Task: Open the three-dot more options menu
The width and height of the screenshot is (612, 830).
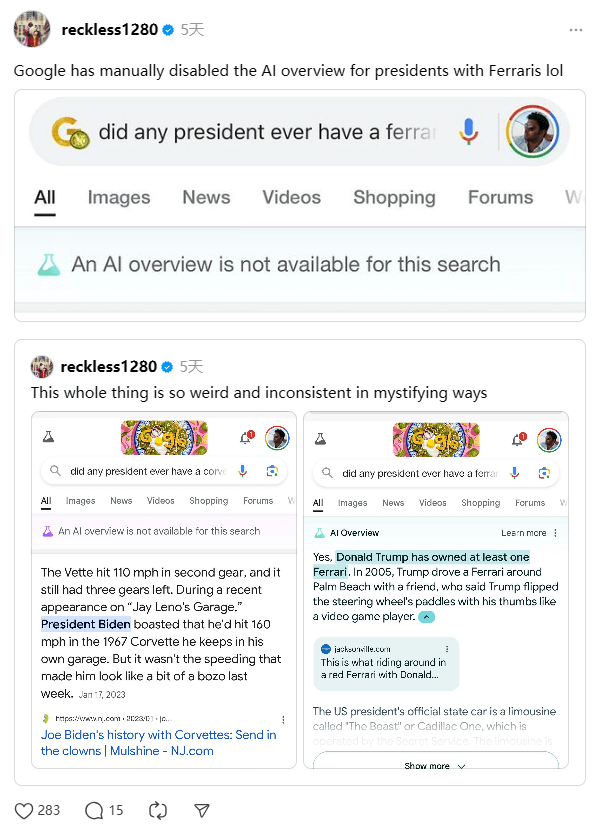Action: click(575, 30)
